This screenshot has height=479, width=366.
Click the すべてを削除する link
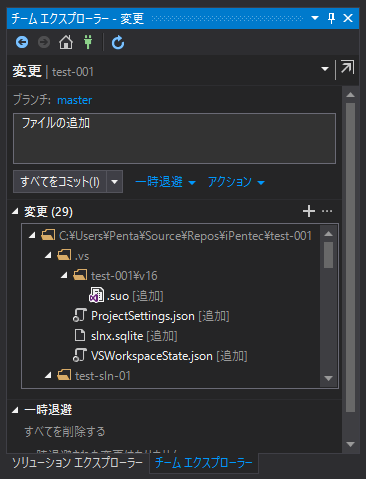pos(65,432)
